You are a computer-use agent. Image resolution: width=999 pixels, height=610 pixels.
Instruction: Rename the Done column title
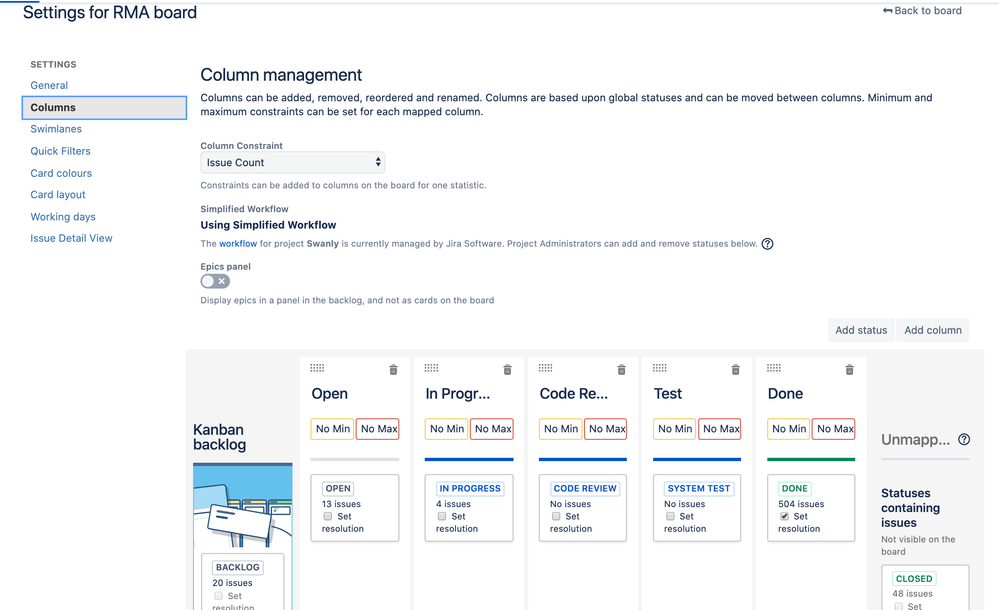coord(785,394)
